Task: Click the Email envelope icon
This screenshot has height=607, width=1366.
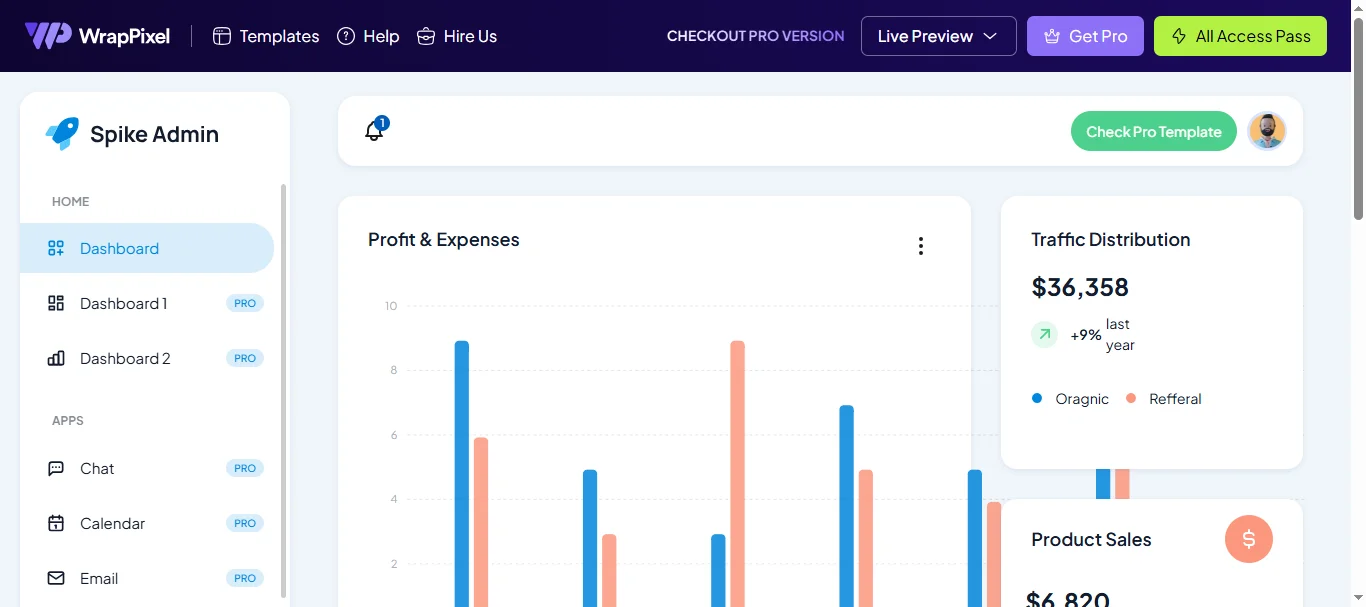Action: coord(56,578)
